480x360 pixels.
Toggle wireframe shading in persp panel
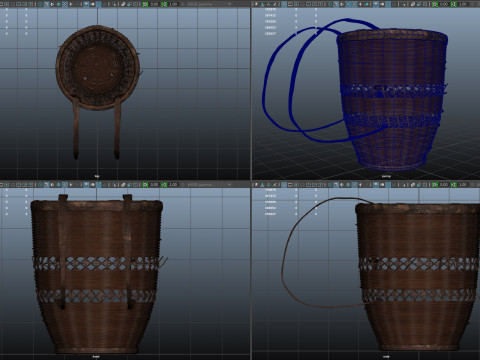[x=330, y=4]
